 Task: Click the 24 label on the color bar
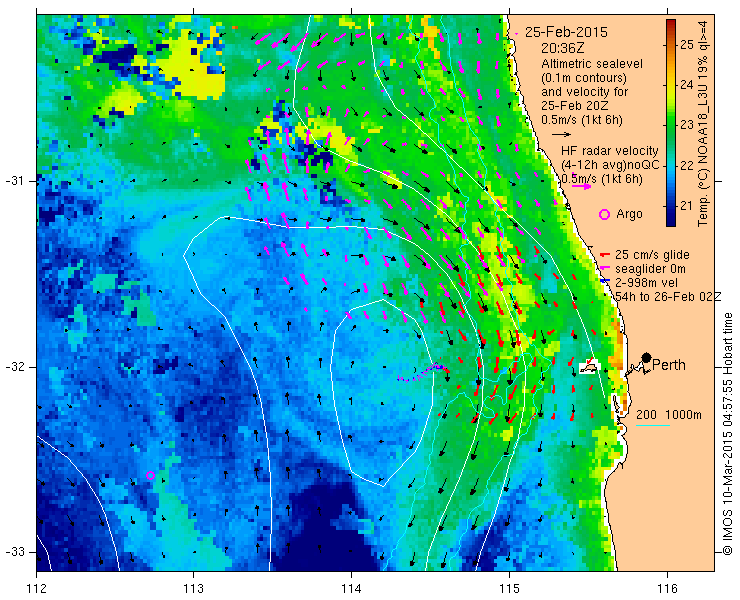[x=687, y=85]
